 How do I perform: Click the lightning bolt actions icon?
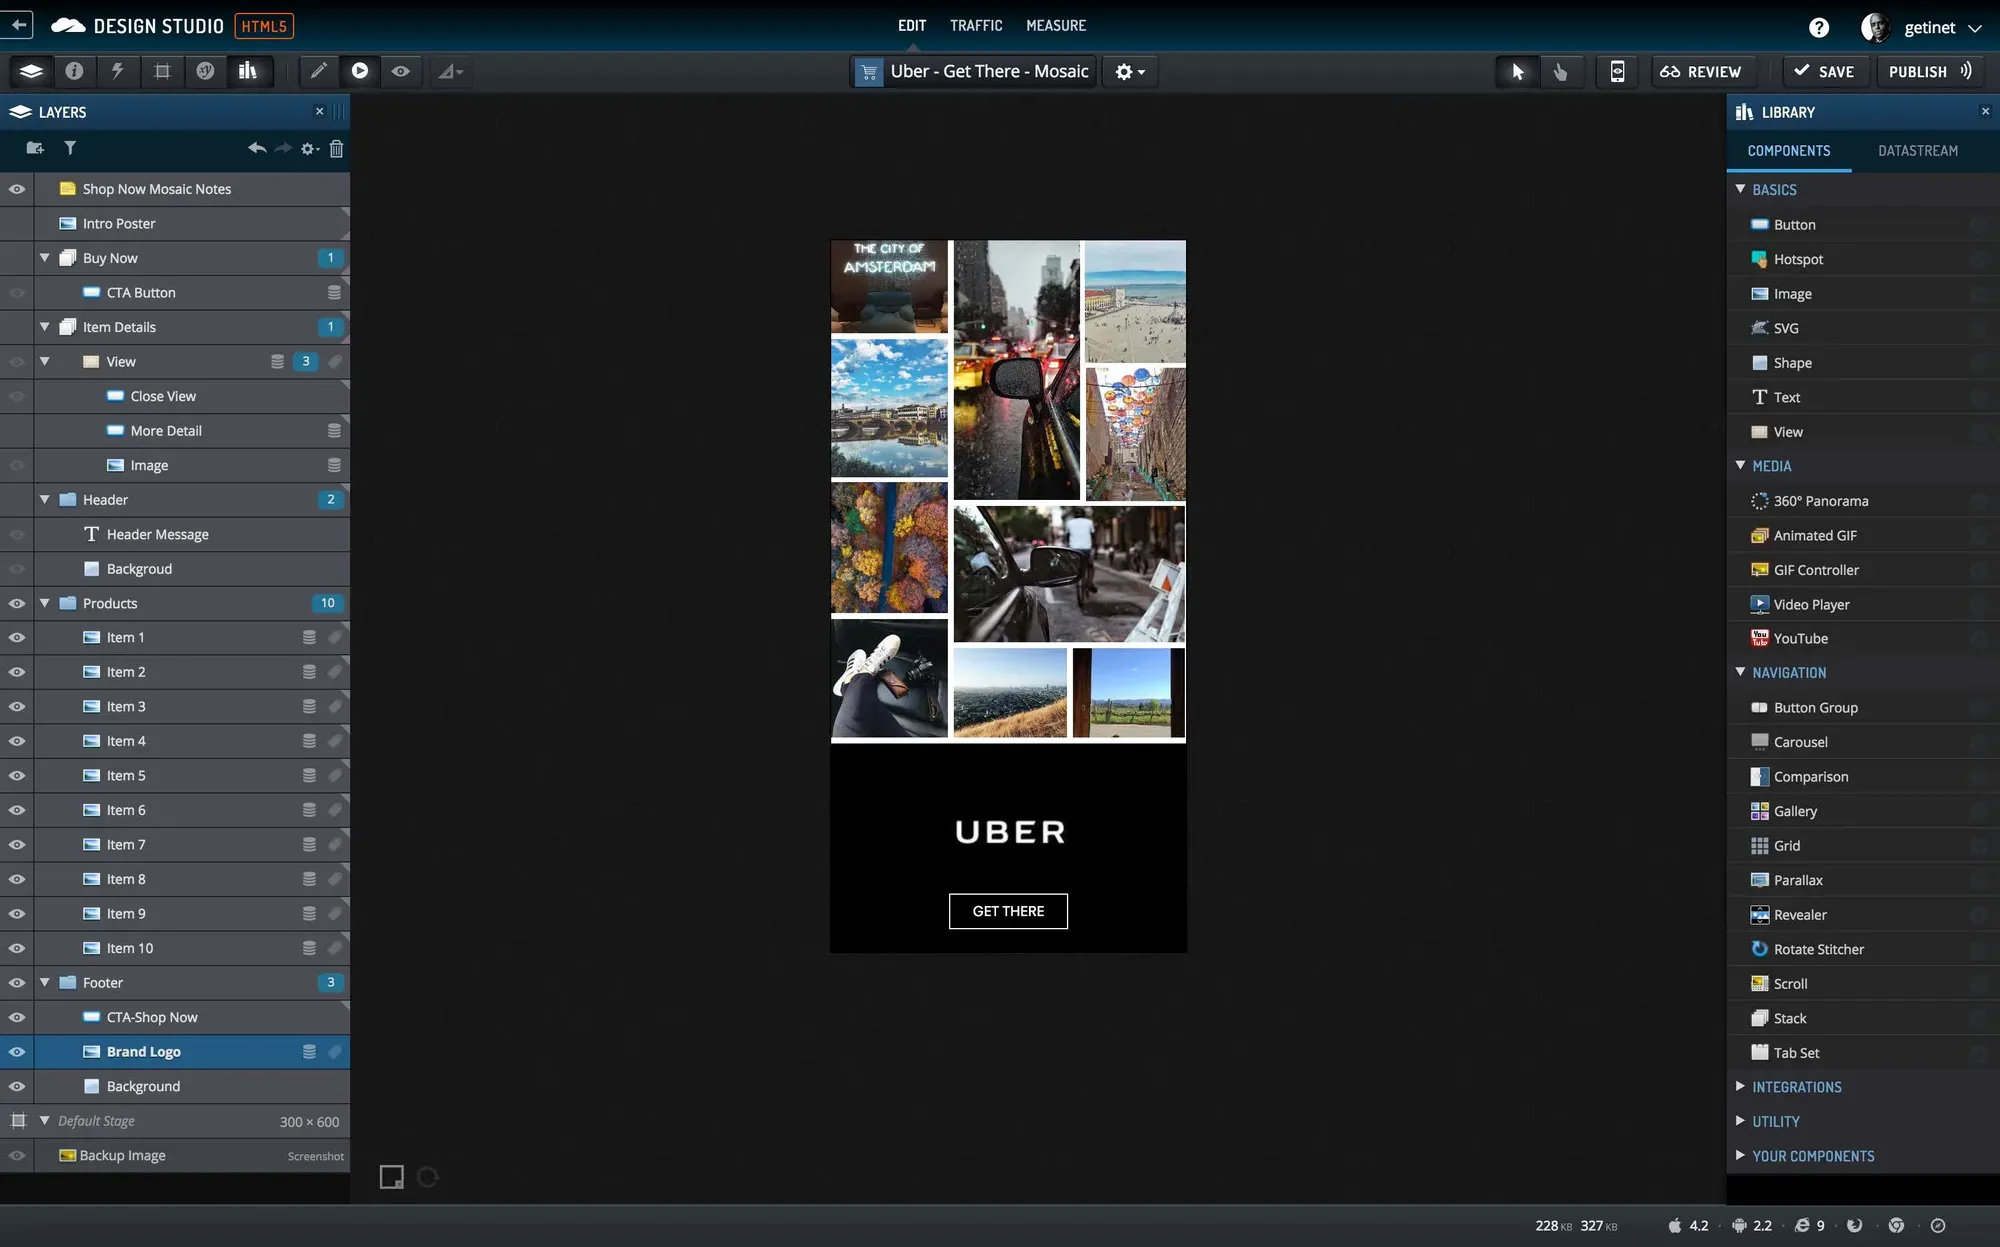pyautogui.click(x=118, y=71)
